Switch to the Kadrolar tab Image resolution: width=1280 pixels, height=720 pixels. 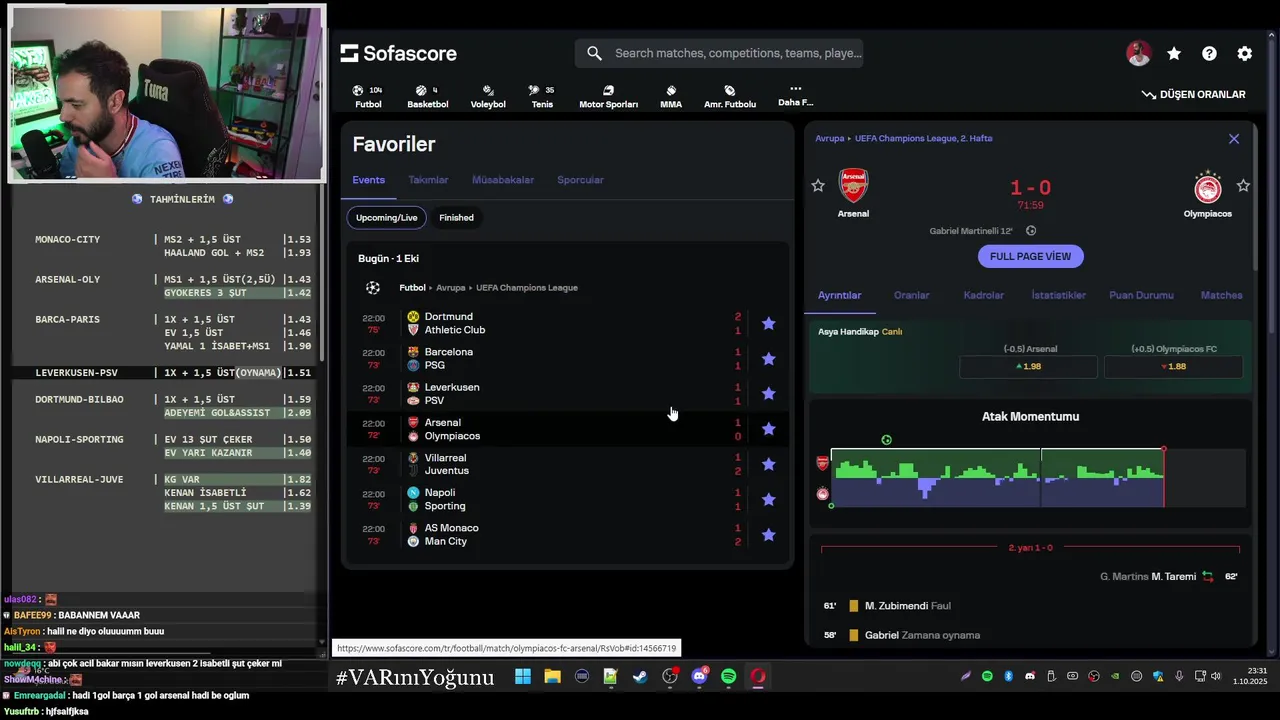pos(983,296)
